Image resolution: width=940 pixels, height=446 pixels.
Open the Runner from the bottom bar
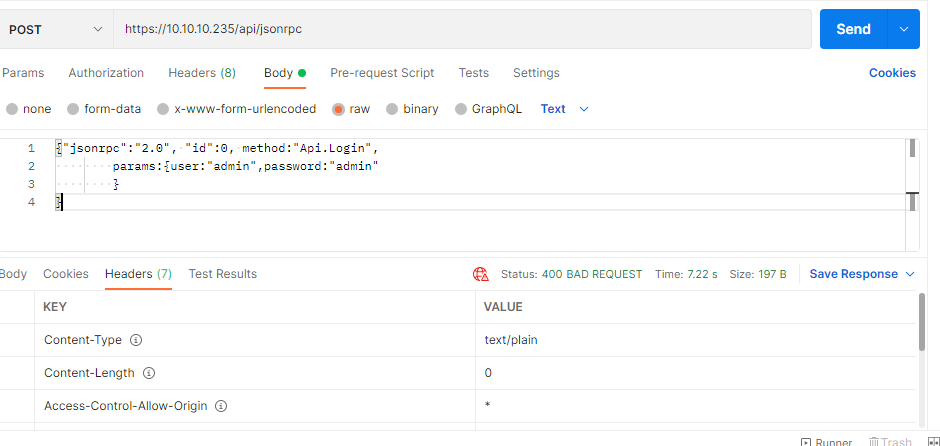click(827, 442)
